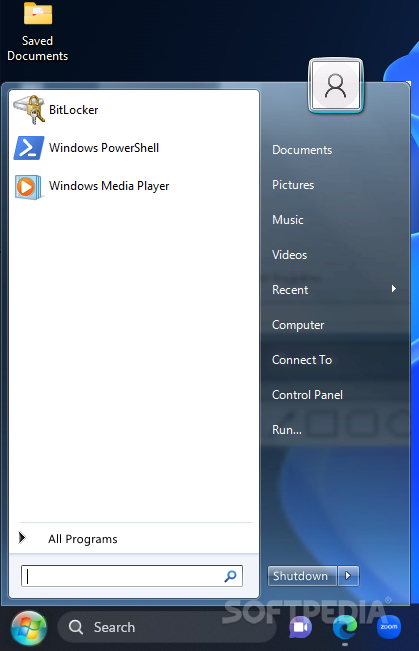Image resolution: width=419 pixels, height=651 pixels.
Task: Expand the Recent submenu arrow
Action: [394, 289]
